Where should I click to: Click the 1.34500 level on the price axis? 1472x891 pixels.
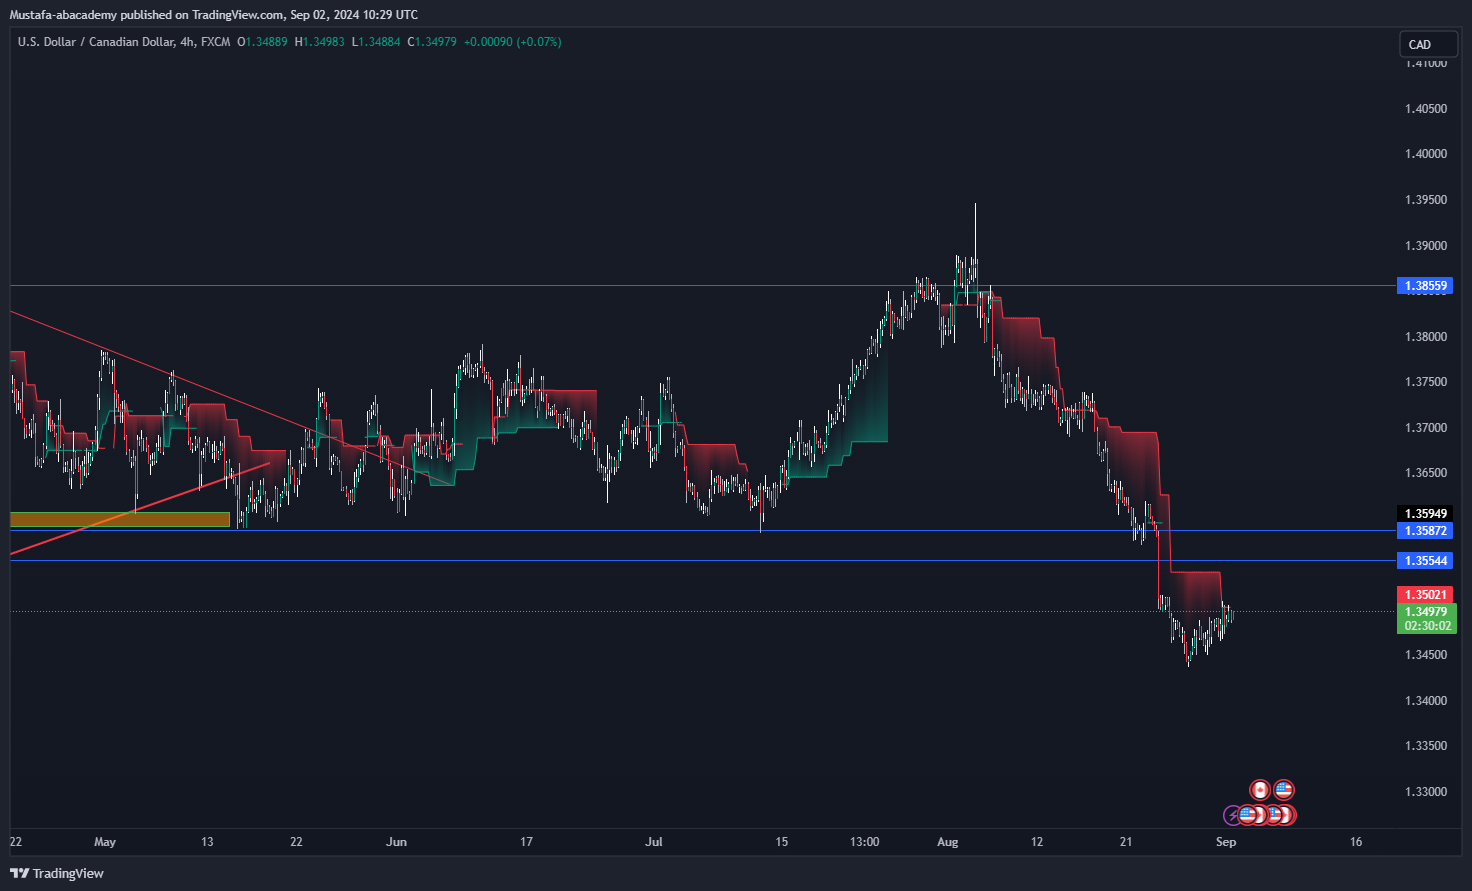[x=1426, y=655]
